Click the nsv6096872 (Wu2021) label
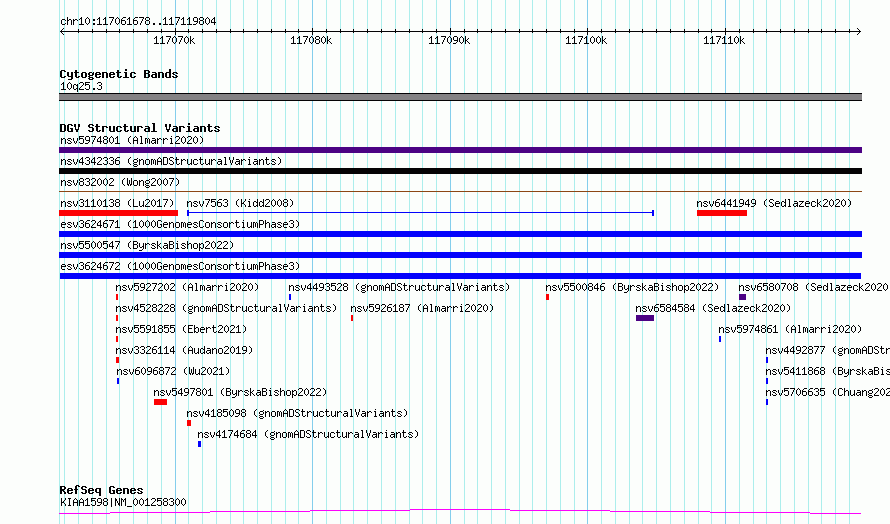This screenshot has height=524, width=890. click(x=173, y=371)
